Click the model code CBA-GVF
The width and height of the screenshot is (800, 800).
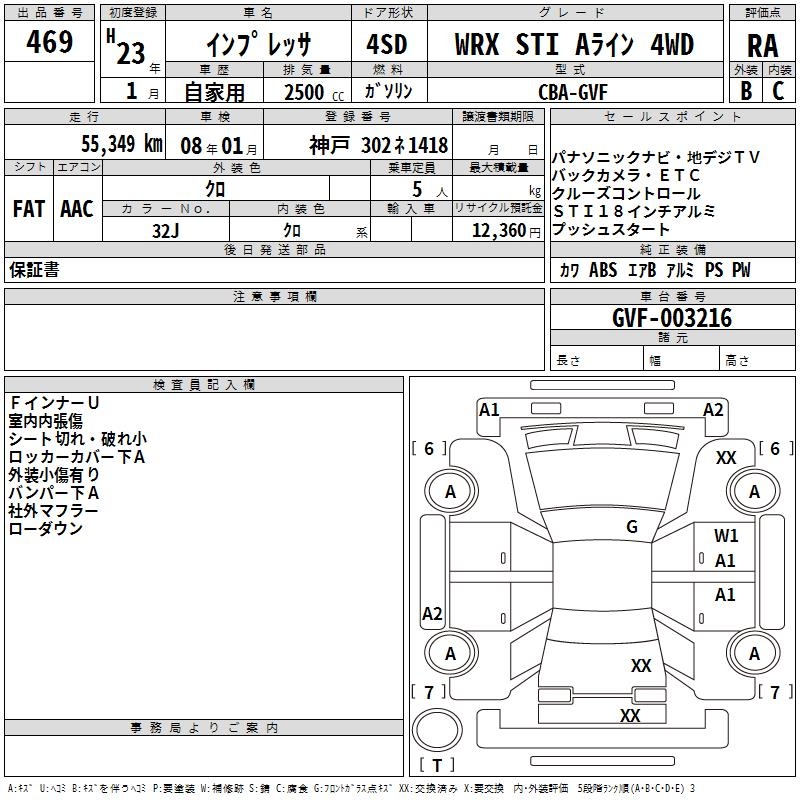[x=572, y=92]
